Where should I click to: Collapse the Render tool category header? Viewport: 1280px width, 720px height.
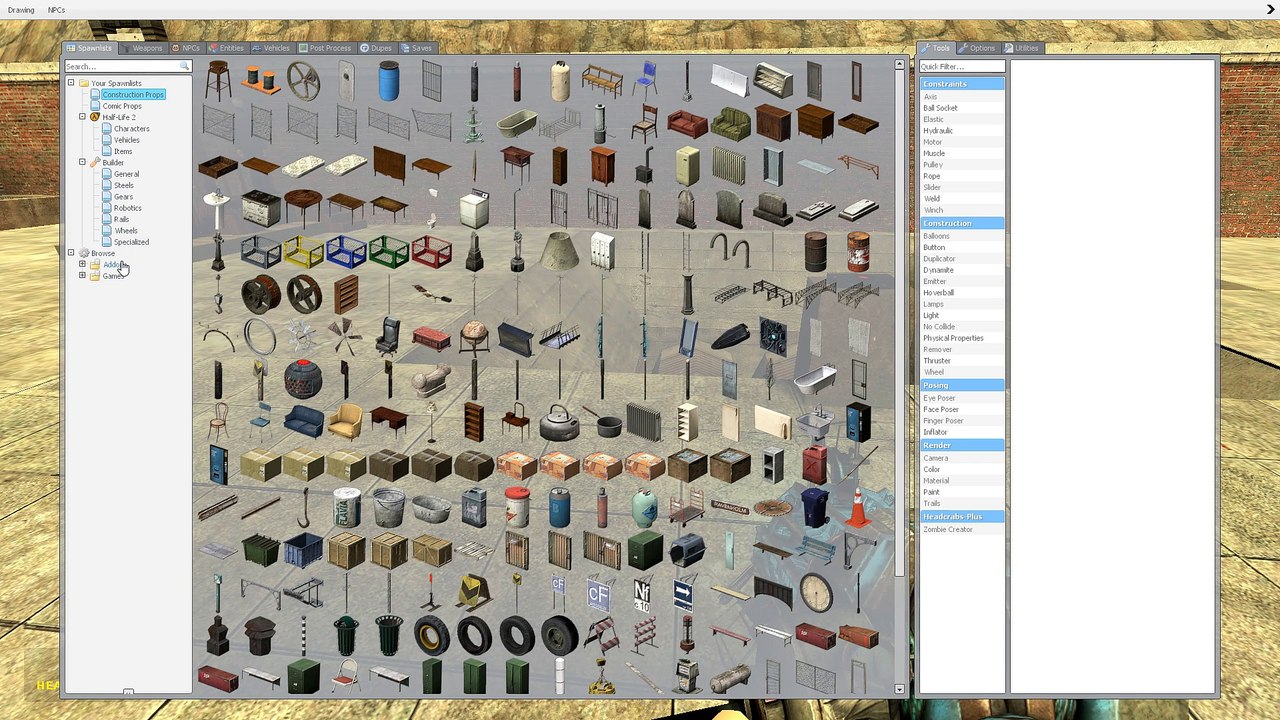pos(962,445)
